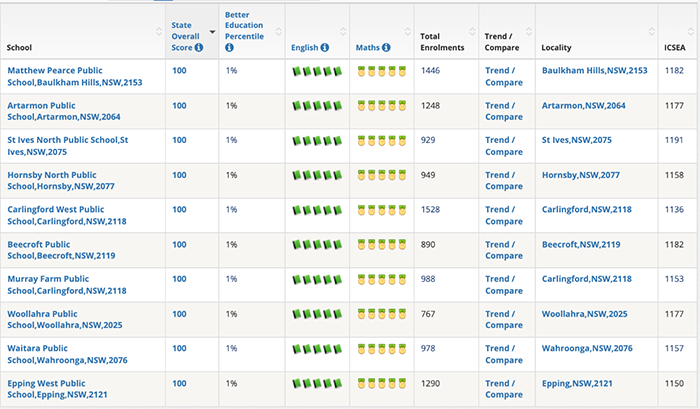The height and width of the screenshot is (409, 700).
Task: Click the Better Education Percentile info icon
Action: point(229,47)
